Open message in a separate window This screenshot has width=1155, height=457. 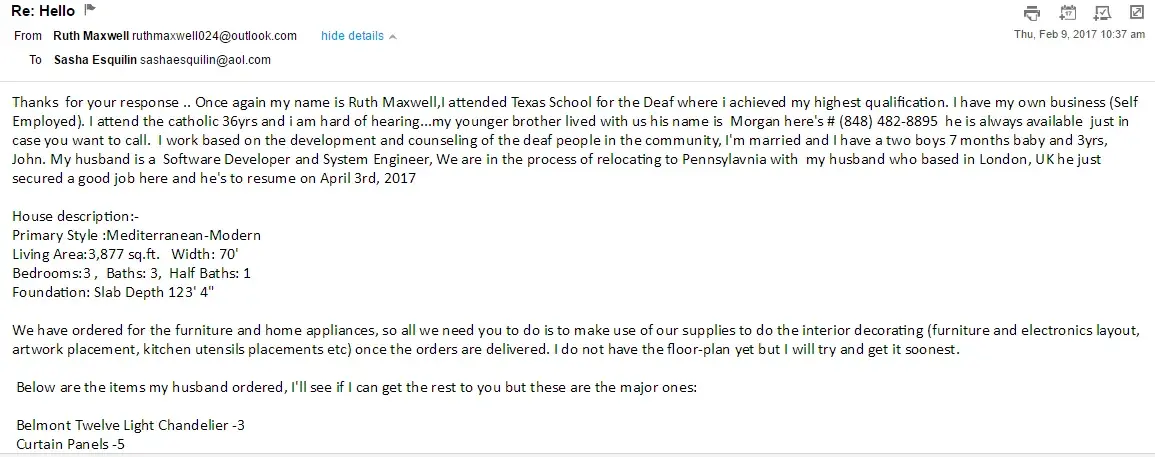click(1137, 13)
